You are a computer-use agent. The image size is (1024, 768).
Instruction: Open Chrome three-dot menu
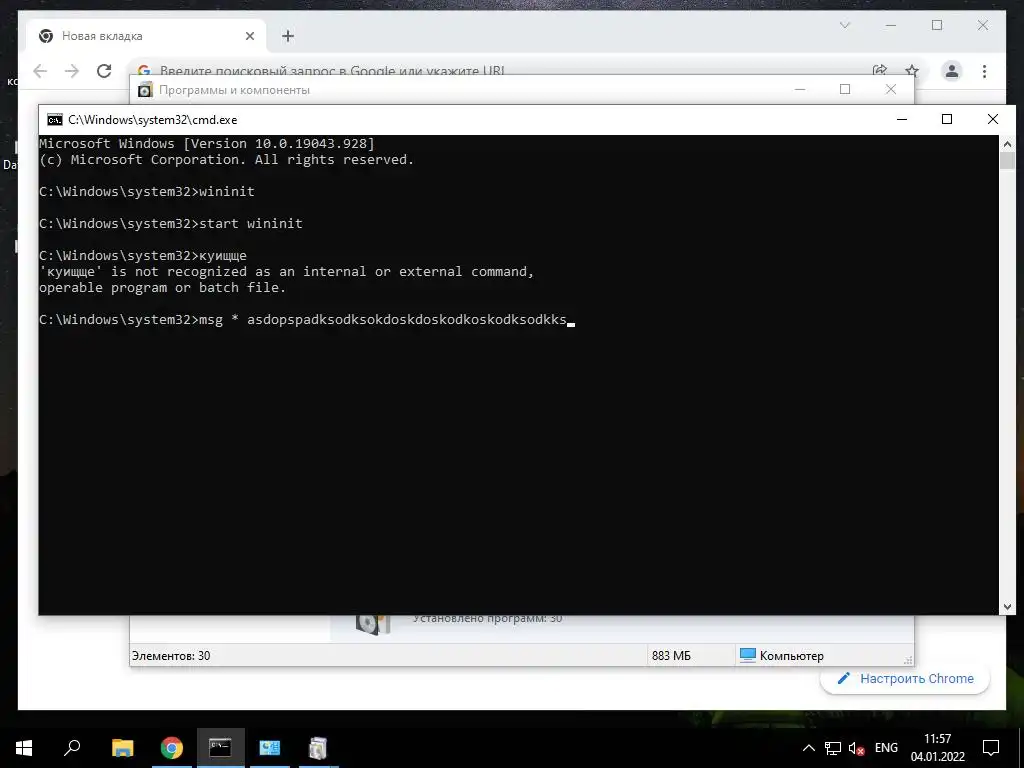(x=984, y=71)
